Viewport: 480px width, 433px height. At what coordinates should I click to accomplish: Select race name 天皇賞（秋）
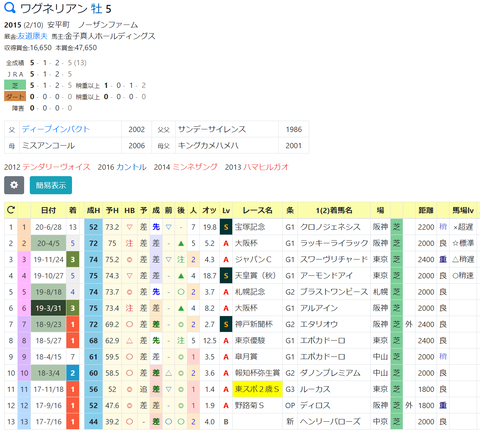pos(255,276)
